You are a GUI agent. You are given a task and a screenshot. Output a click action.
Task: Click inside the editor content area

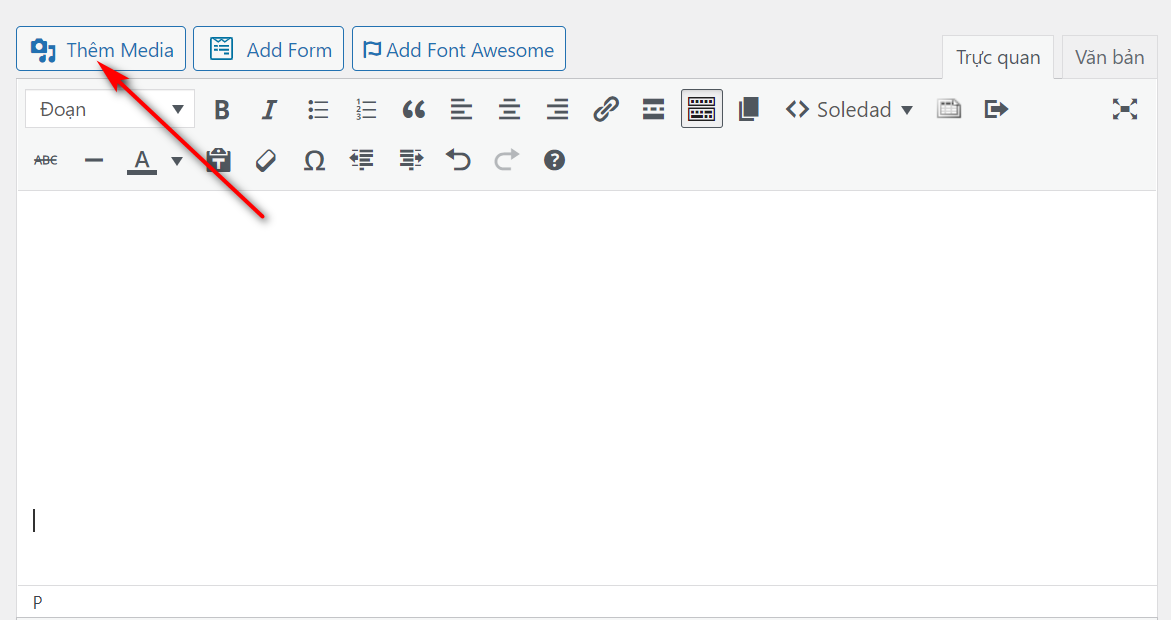(586, 380)
